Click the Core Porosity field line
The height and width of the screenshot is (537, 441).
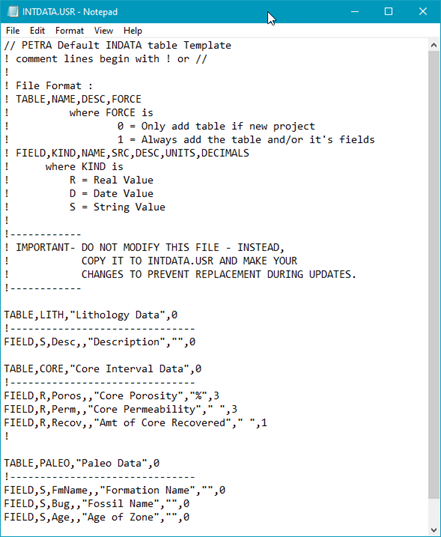pos(112,396)
